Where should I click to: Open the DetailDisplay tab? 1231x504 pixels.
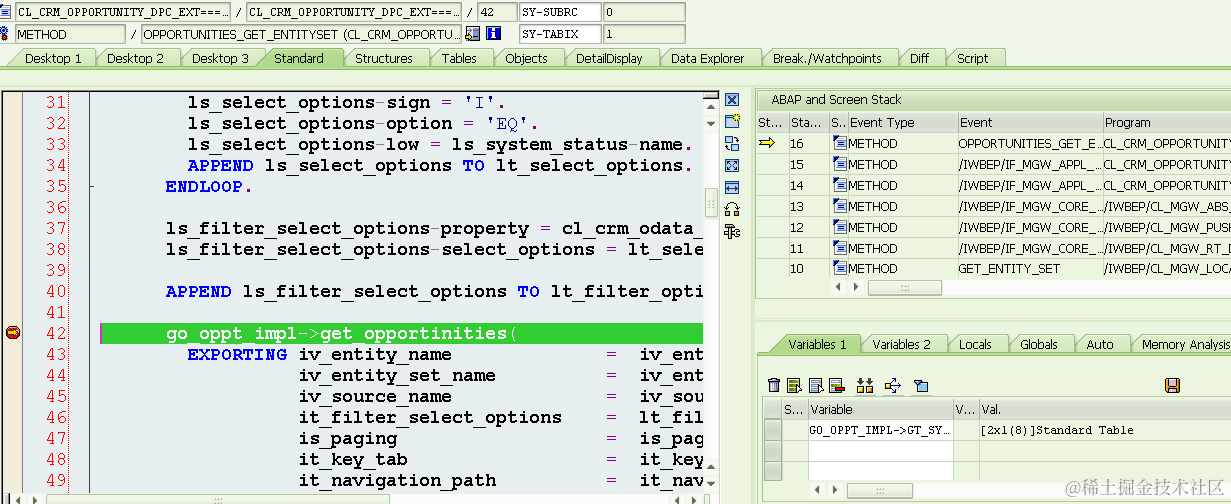click(609, 58)
